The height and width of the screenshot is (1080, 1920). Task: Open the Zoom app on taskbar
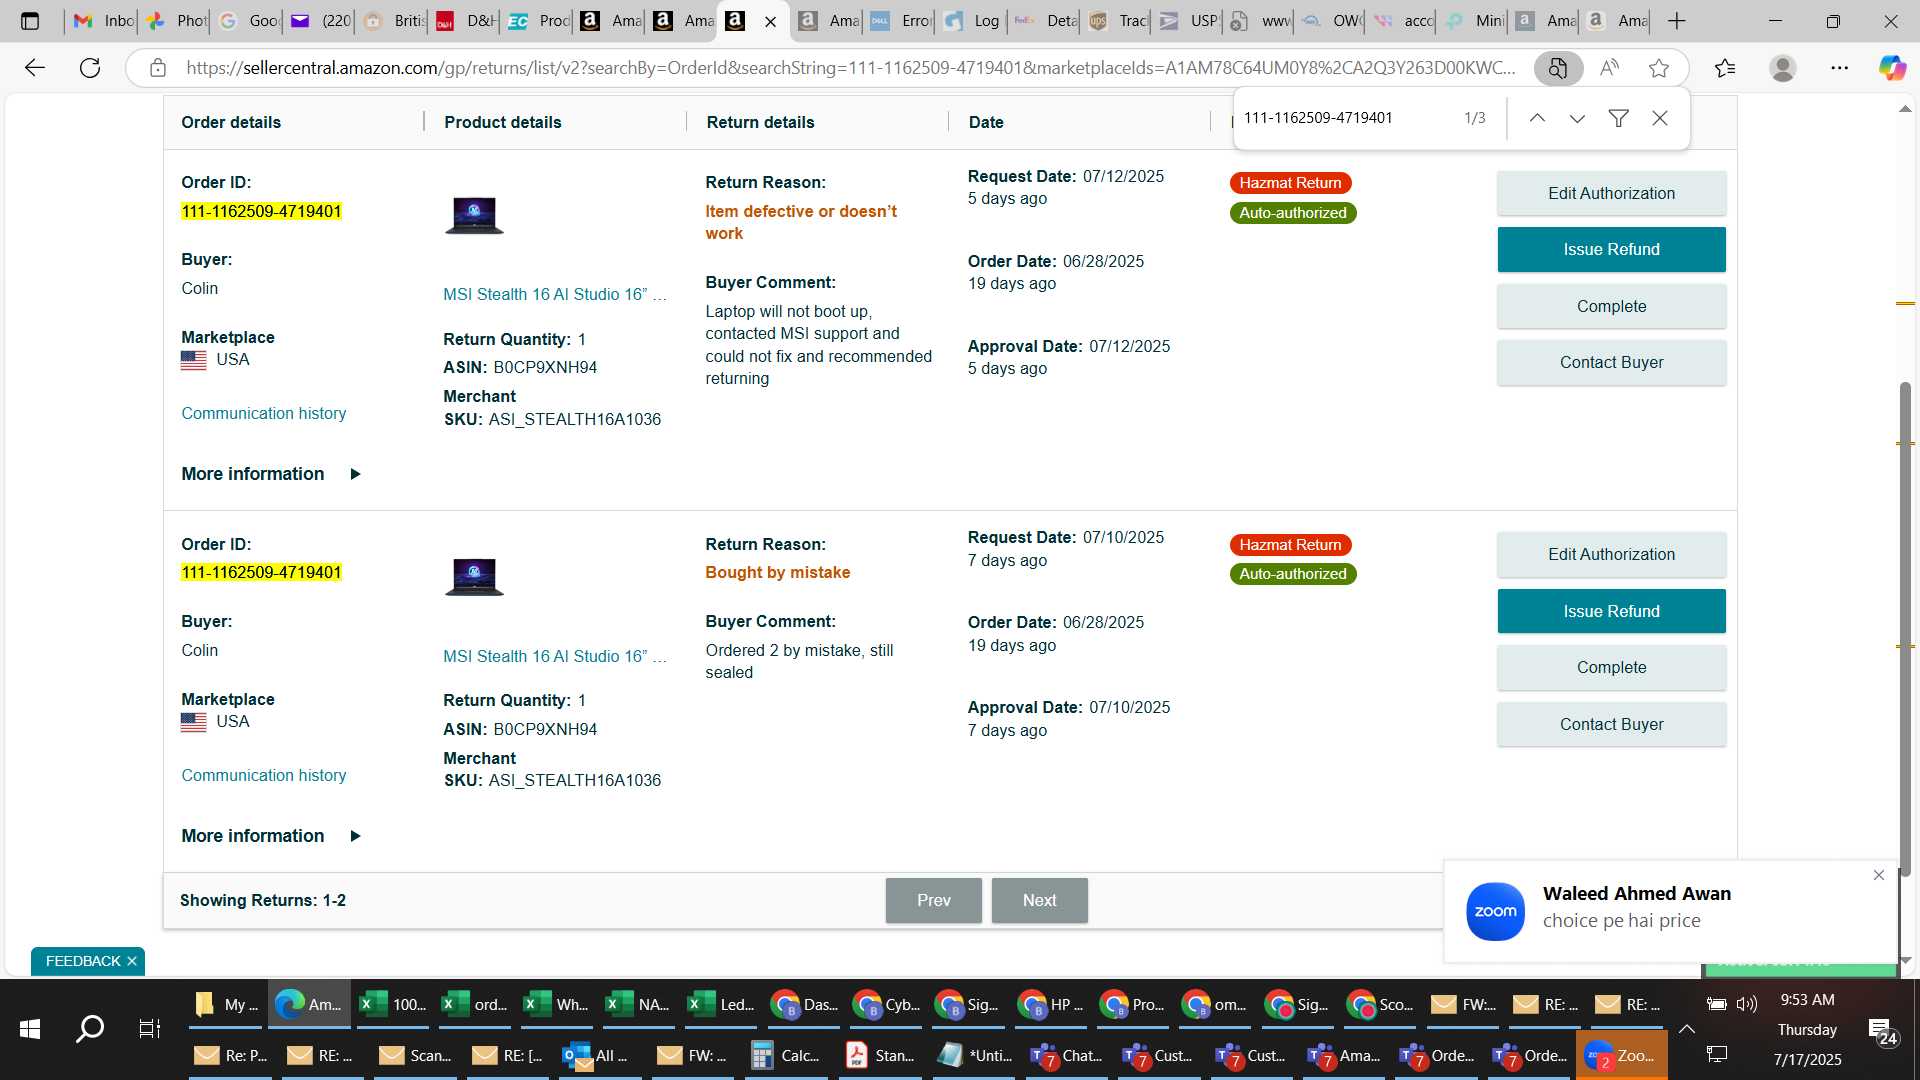[x=1621, y=1055]
